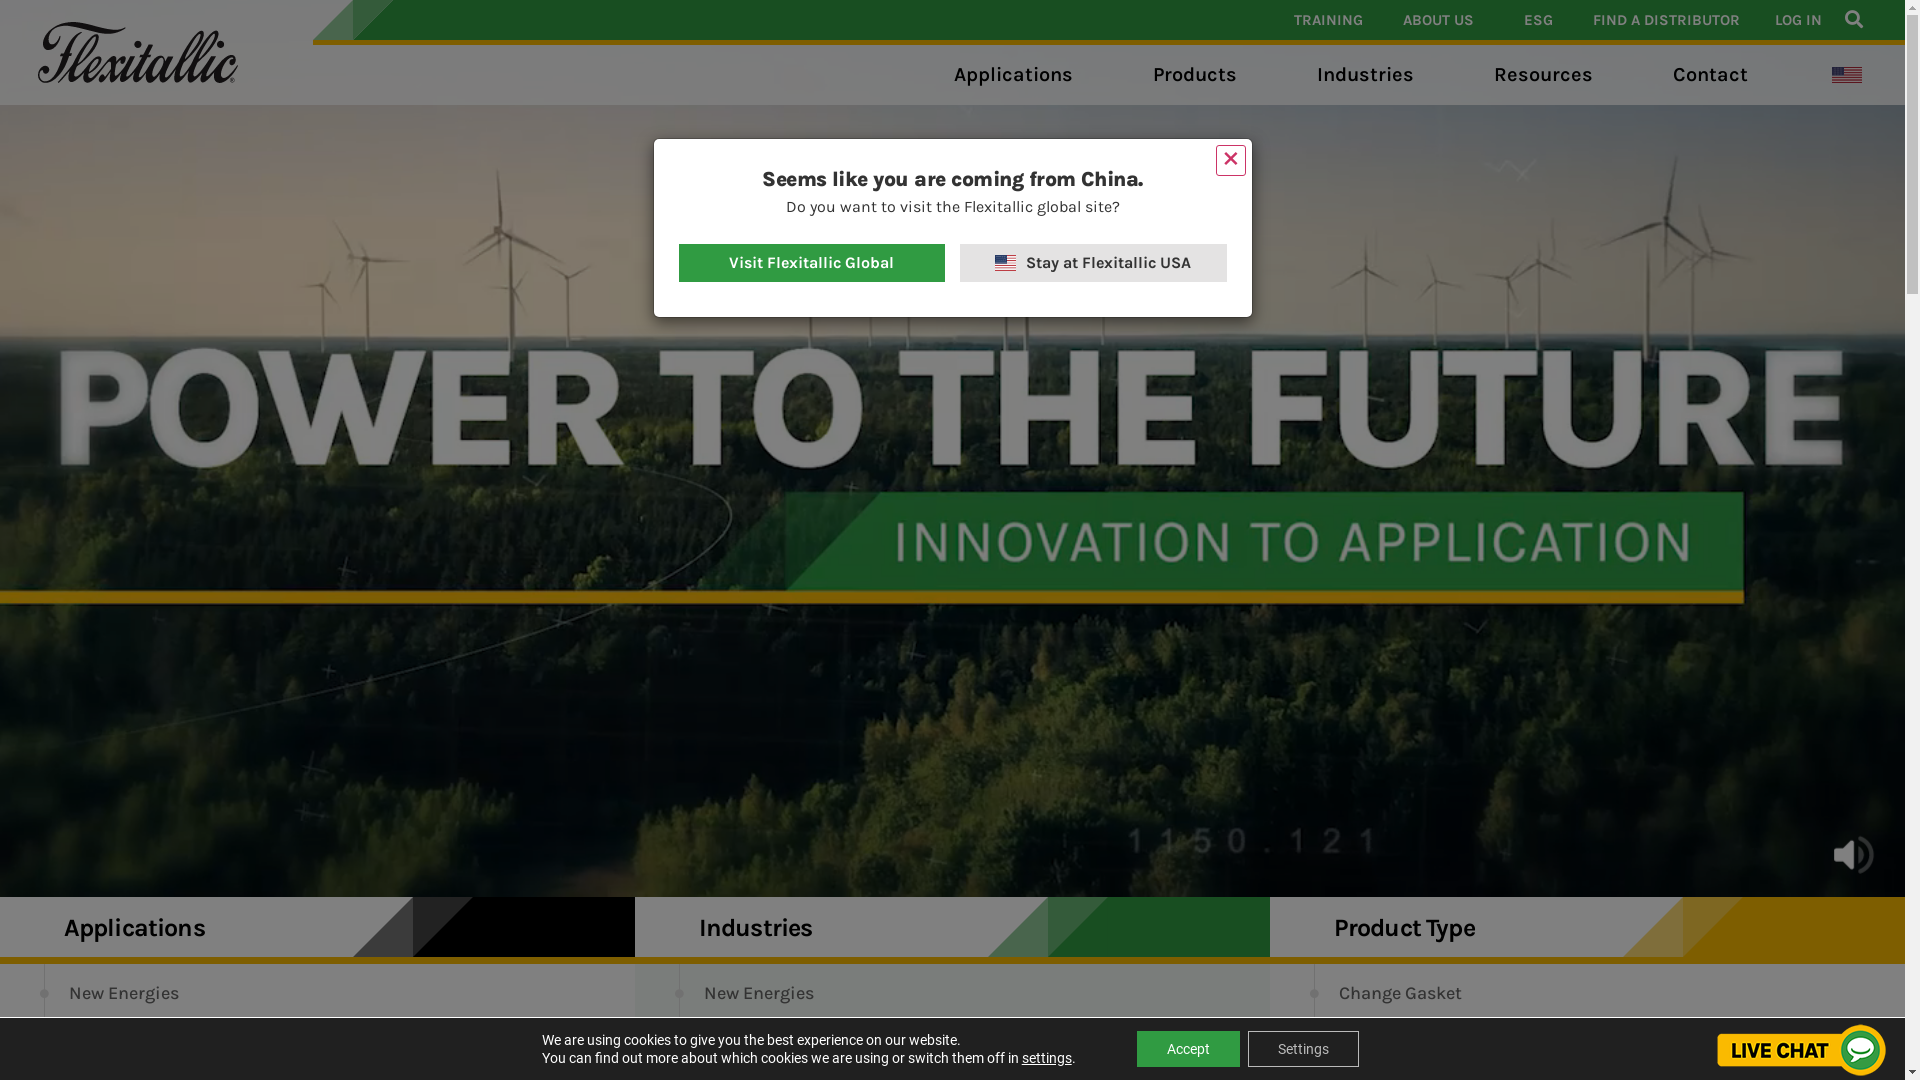Open the Contact menu
The image size is (1920, 1080).
click(x=1710, y=75)
